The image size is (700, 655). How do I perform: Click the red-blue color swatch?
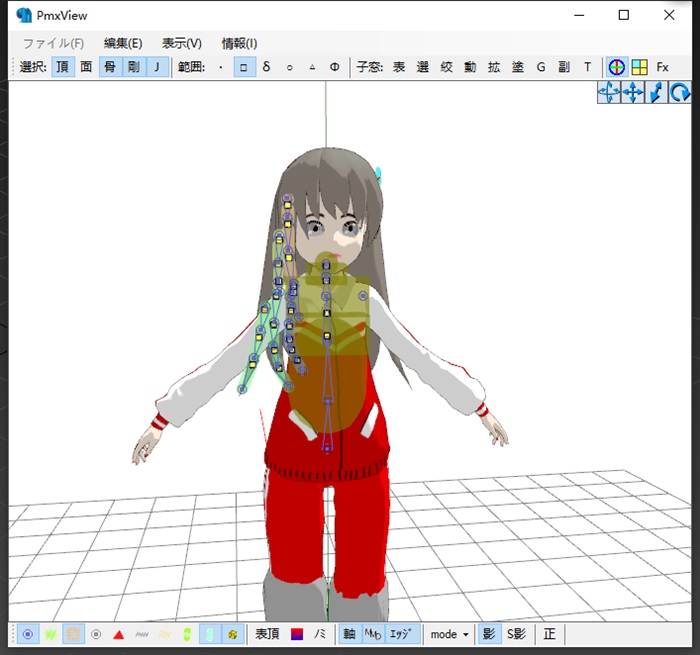pos(297,634)
